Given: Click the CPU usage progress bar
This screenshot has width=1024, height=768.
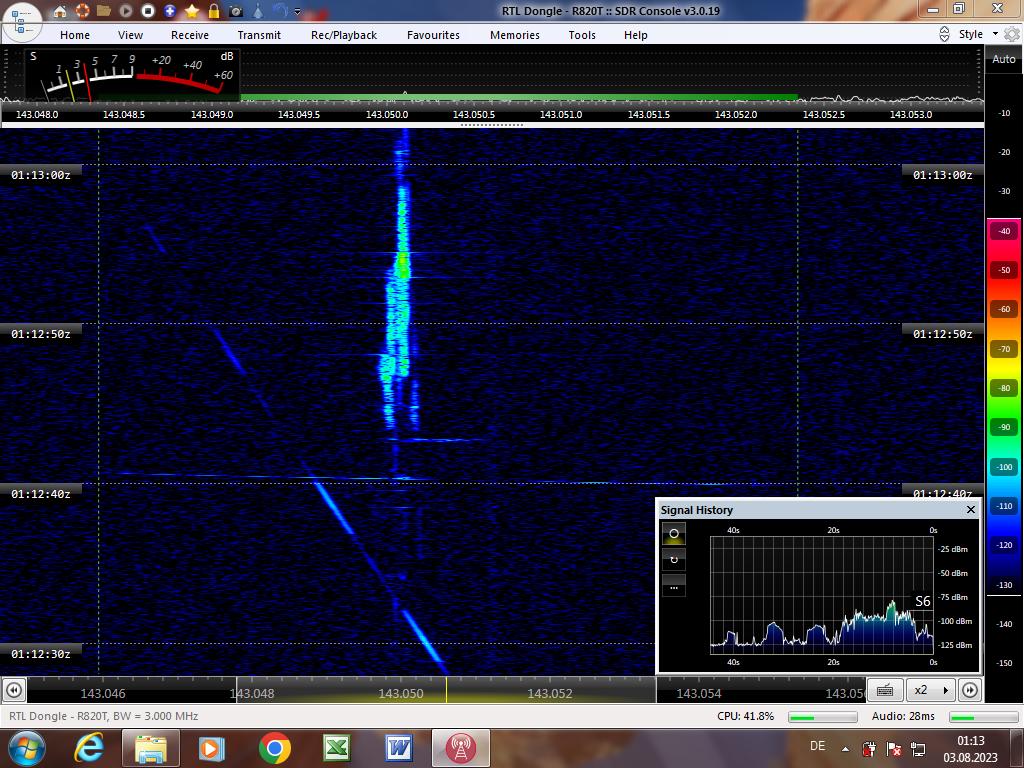Looking at the screenshot, I should (x=822, y=717).
